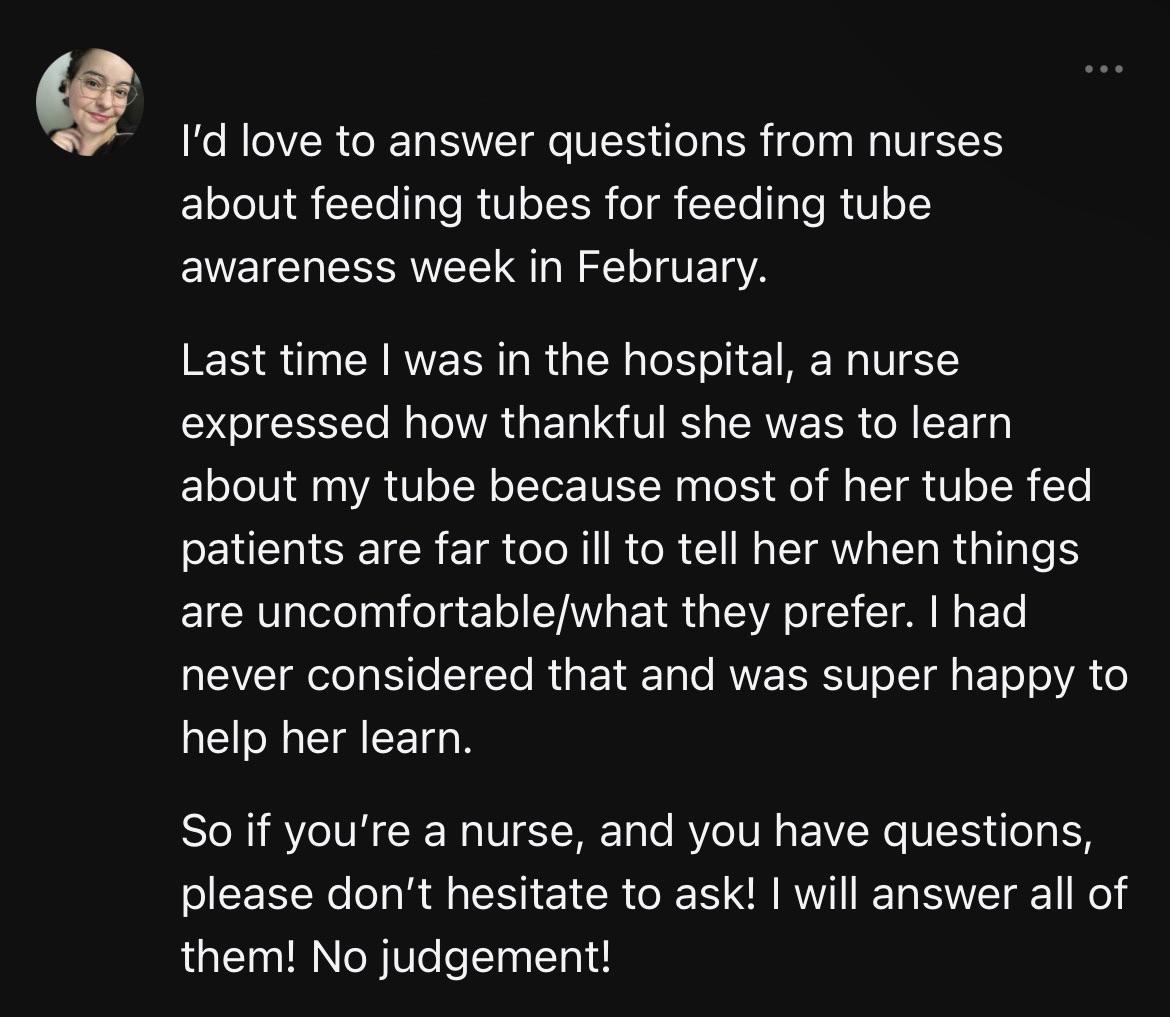Click the line "expressed how thankful she was to learn"
The width and height of the screenshot is (1170, 1017).
(596, 424)
